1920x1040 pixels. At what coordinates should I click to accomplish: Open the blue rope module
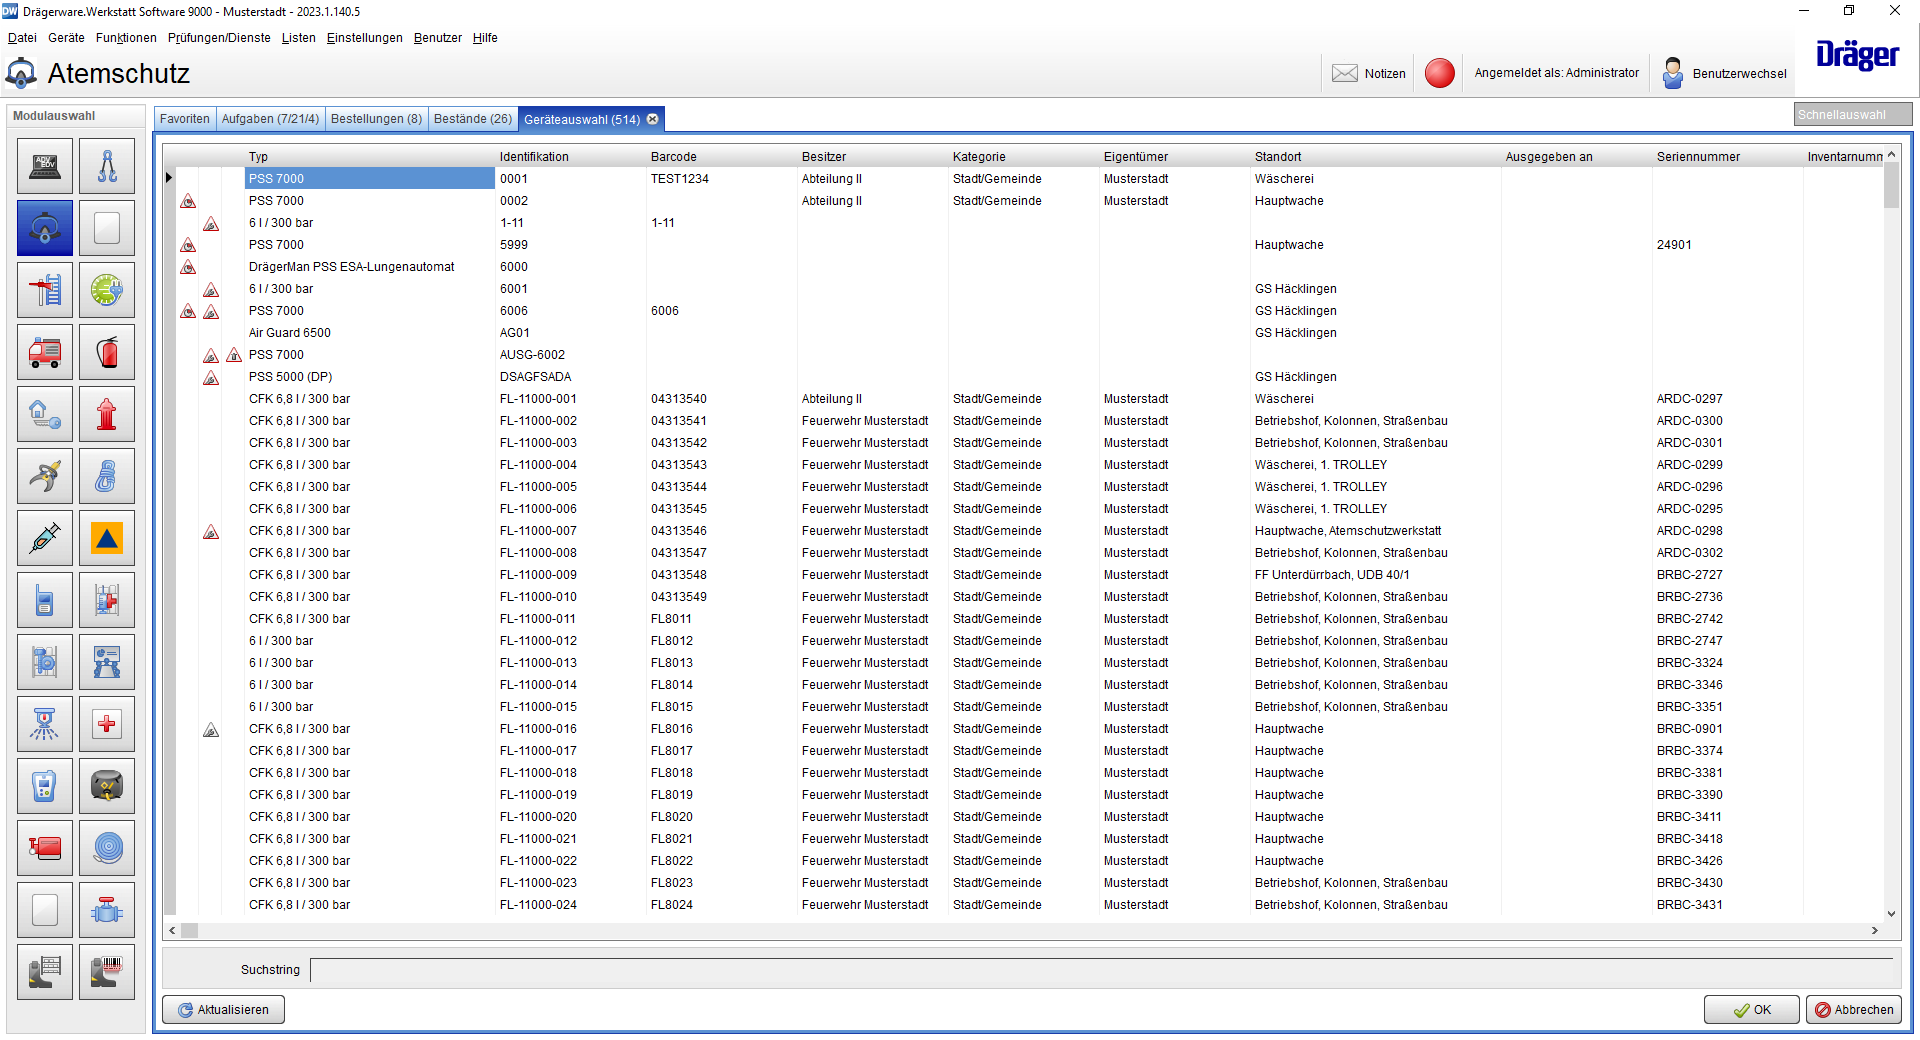click(107, 476)
